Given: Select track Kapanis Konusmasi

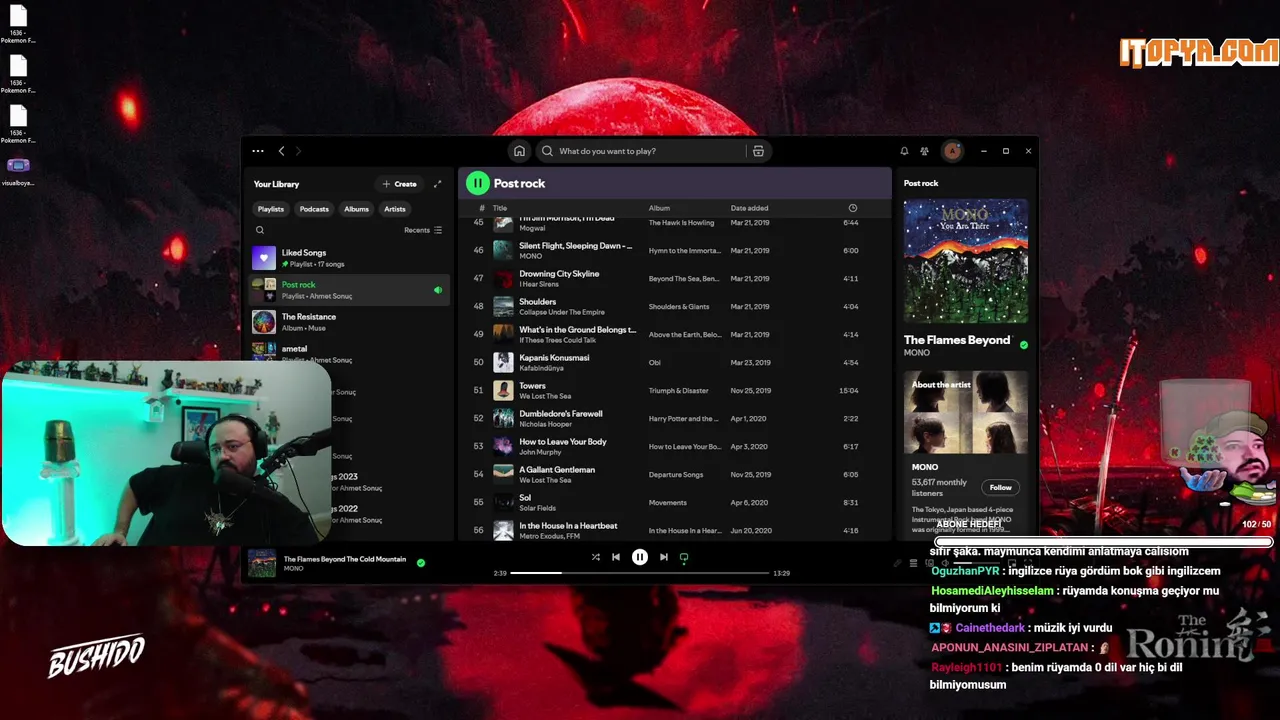Looking at the screenshot, I should point(674,362).
